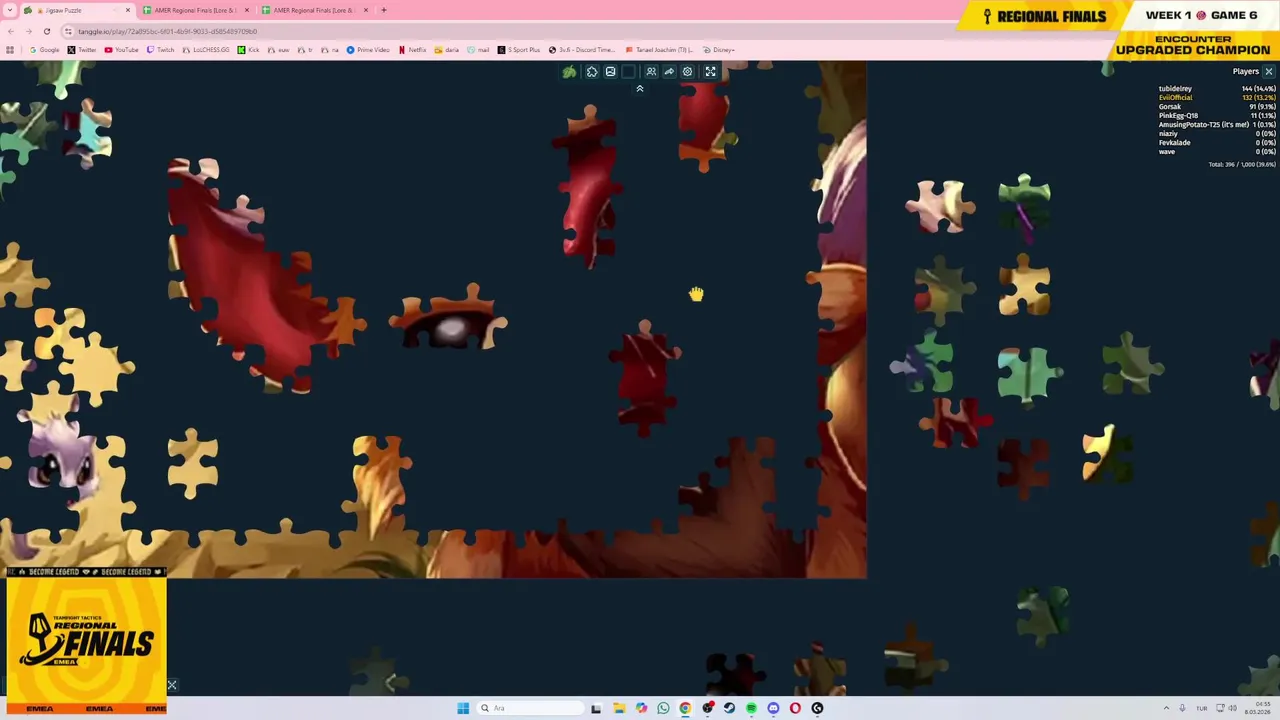The image size is (1280, 720).
Task: Open the dark background color swatch
Action: pyautogui.click(x=628, y=72)
